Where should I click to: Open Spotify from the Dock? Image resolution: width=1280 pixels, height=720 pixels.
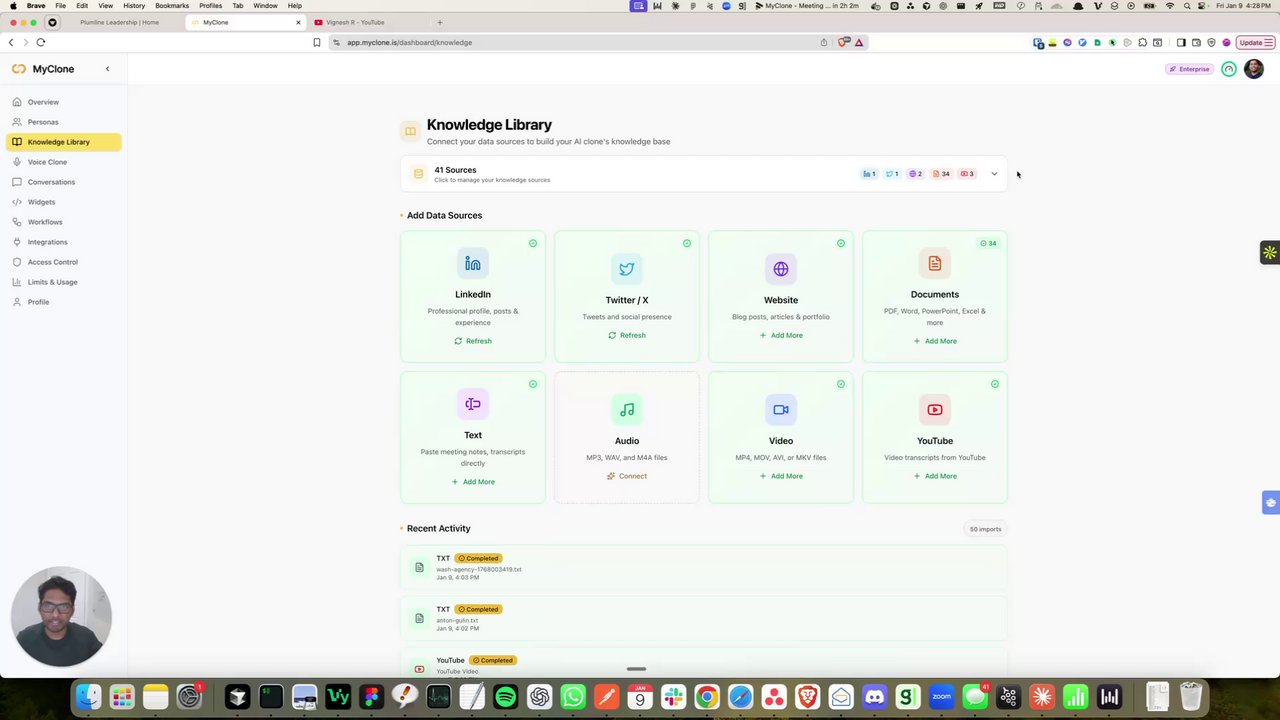pos(506,697)
